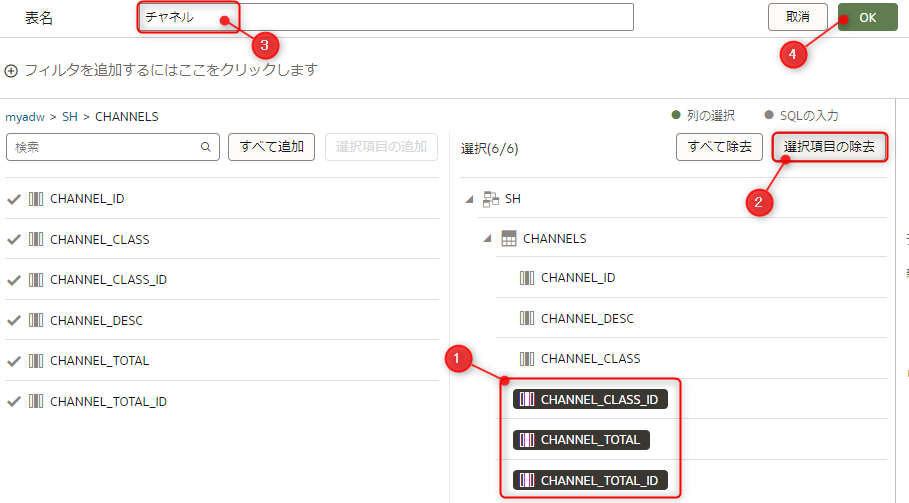Image resolution: width=909 pixels, height=503 pixels.
Task: Select highlighted CHANNEL_TOTAL in selection tree
Action: click(x=581, y=440)
